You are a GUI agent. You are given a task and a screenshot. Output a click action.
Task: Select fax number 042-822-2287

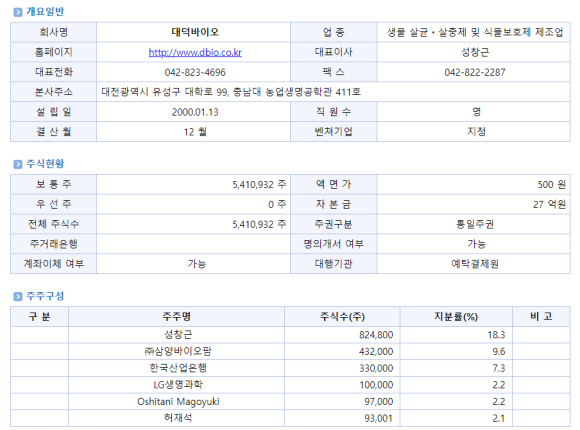click(475, 72)
